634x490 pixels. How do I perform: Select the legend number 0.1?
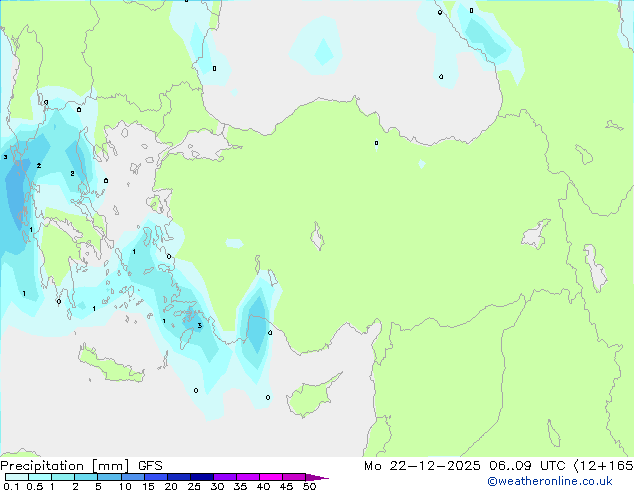(11, 486)
